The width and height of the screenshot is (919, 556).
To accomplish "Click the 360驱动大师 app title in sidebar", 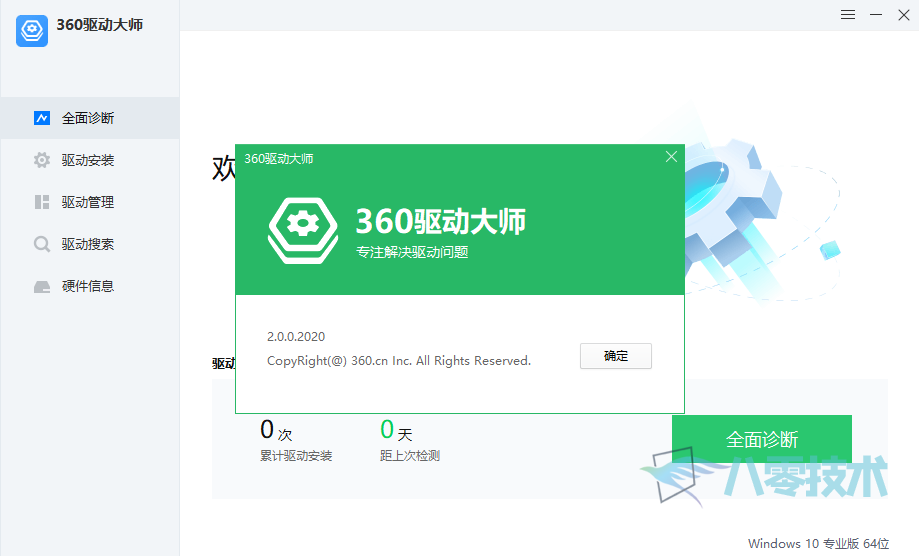I will (x=100, y=25).
